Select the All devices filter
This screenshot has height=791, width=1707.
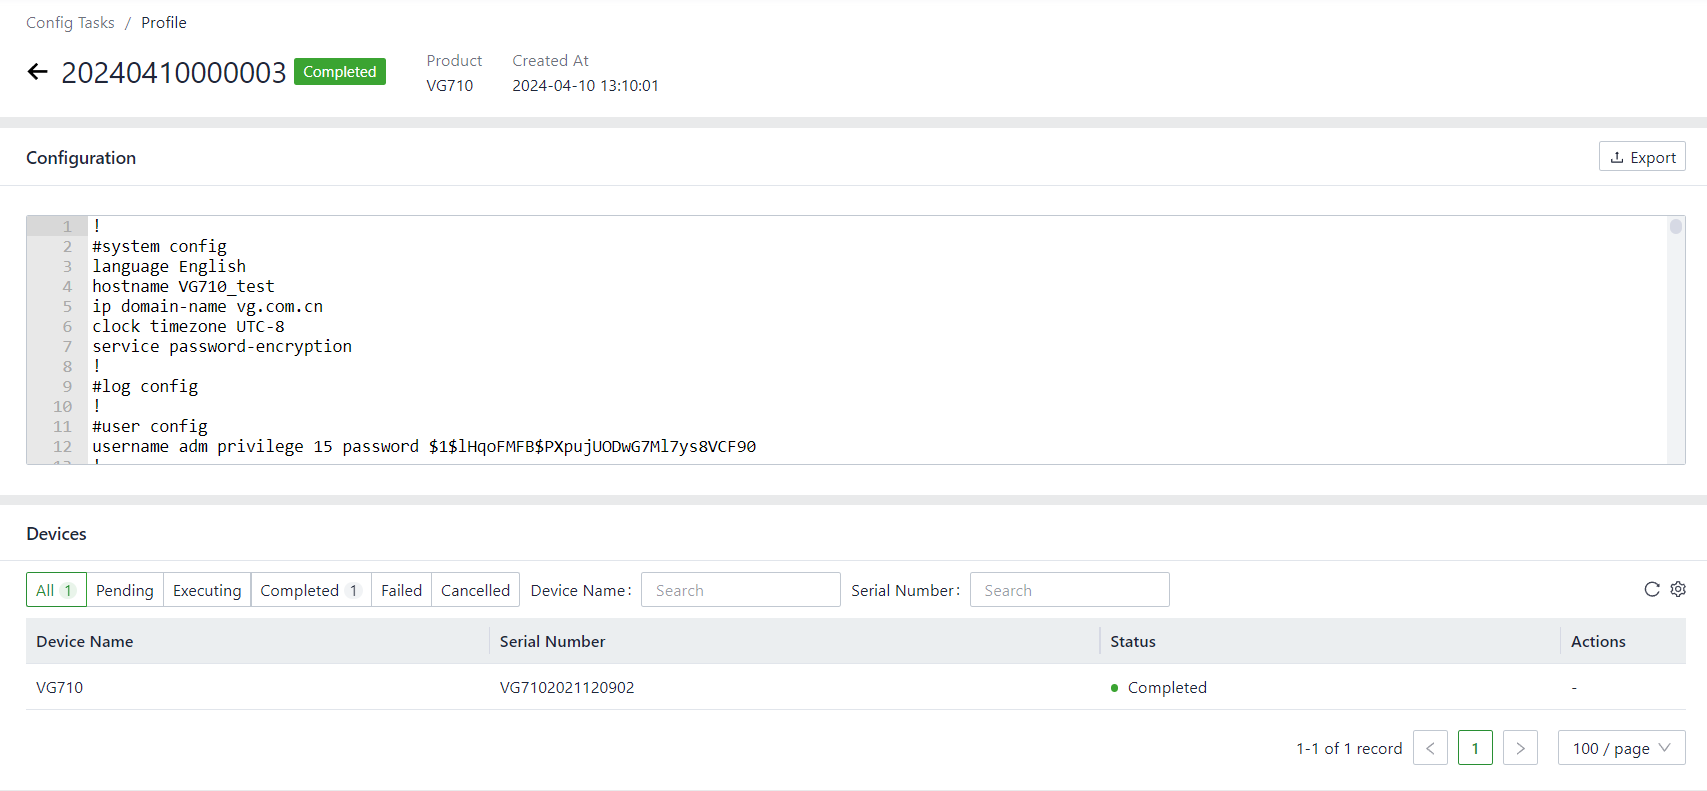(56, 590)
